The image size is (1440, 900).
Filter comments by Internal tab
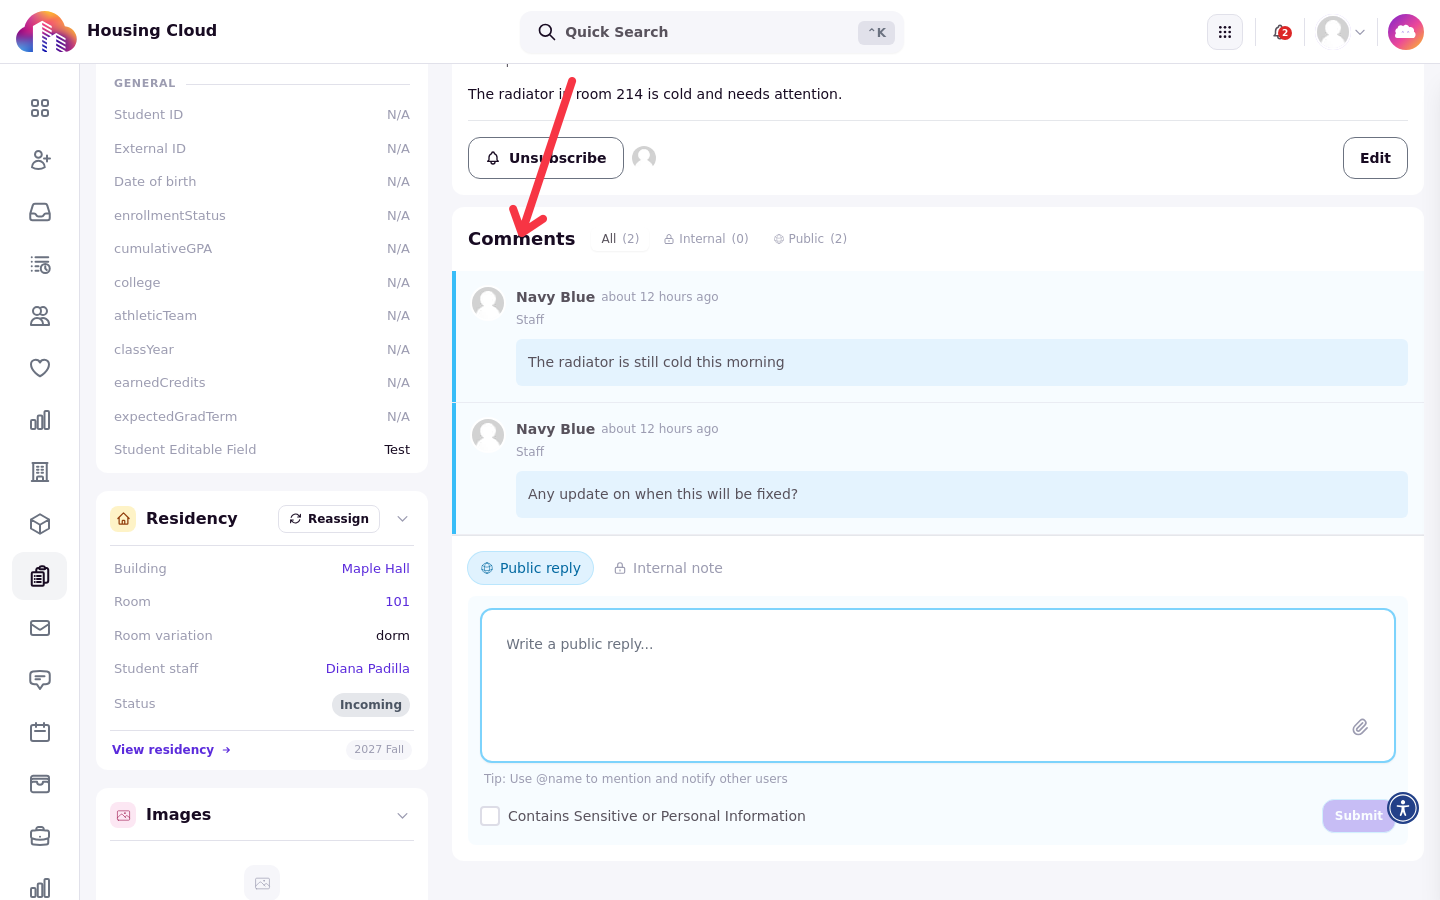click(x=706, y=239)
